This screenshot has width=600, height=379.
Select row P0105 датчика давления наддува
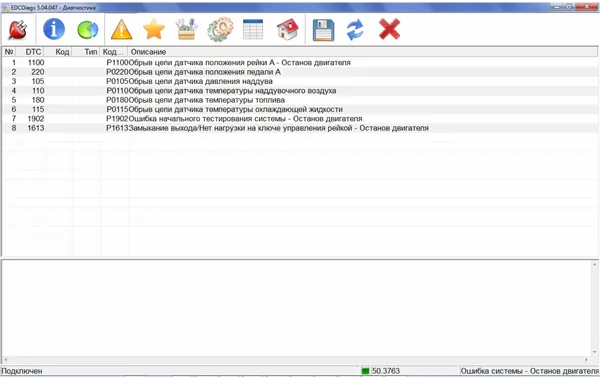300,81
